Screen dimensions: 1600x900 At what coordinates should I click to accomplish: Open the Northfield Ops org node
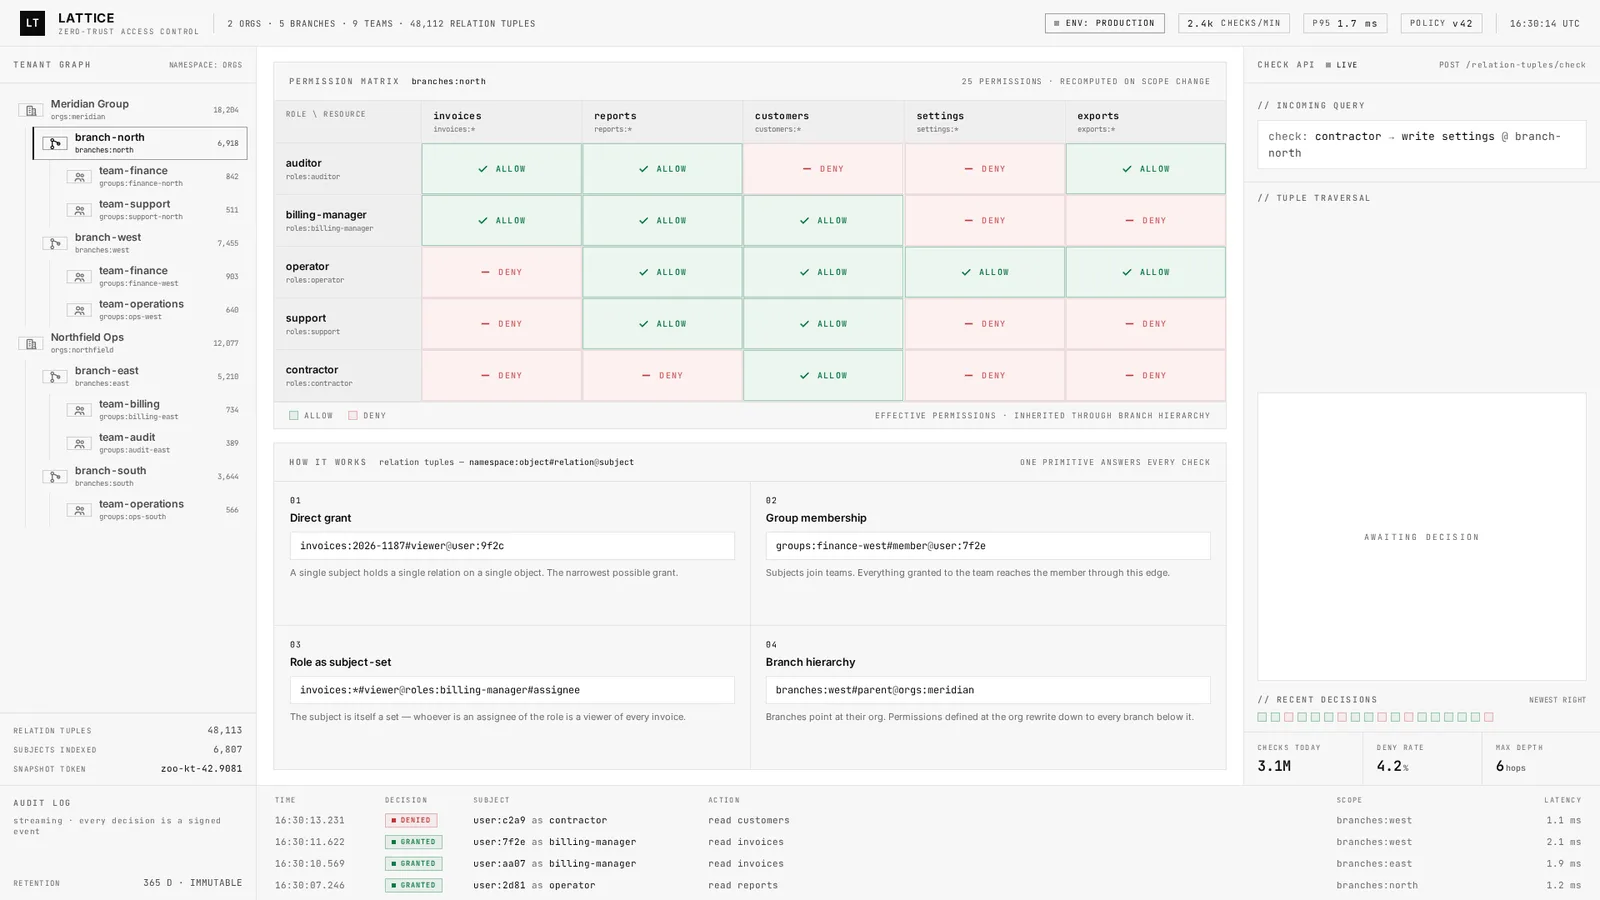[128, 343]
